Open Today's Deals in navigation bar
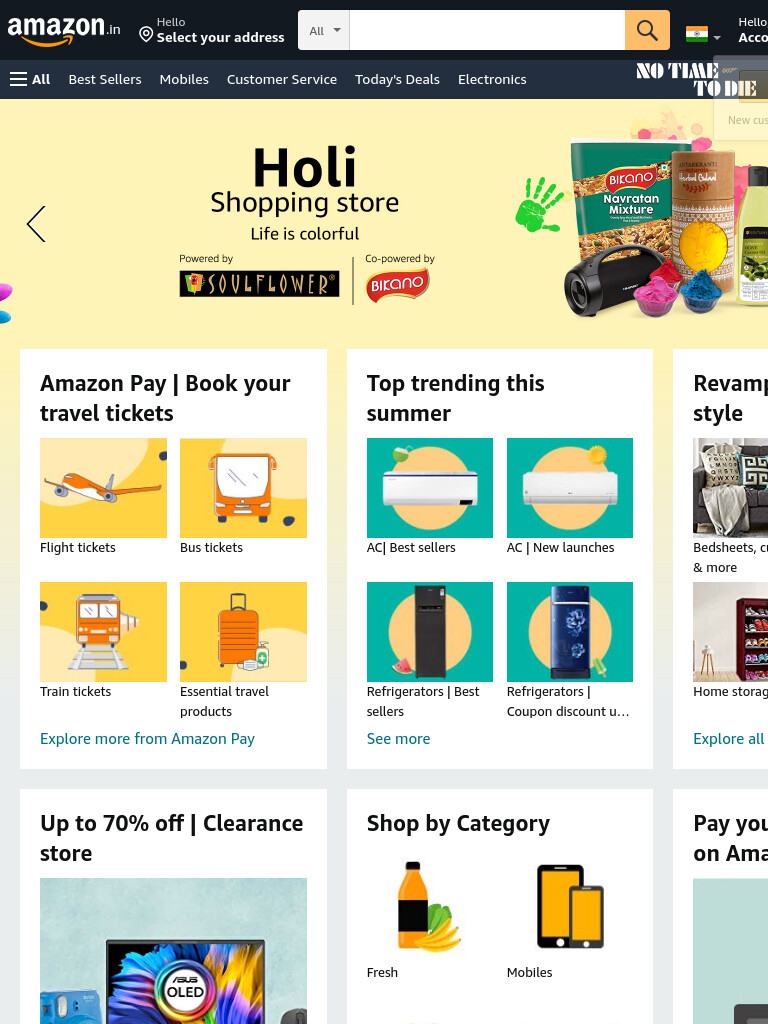Screen dimensions: 768x1024 (x=397, y=79)
